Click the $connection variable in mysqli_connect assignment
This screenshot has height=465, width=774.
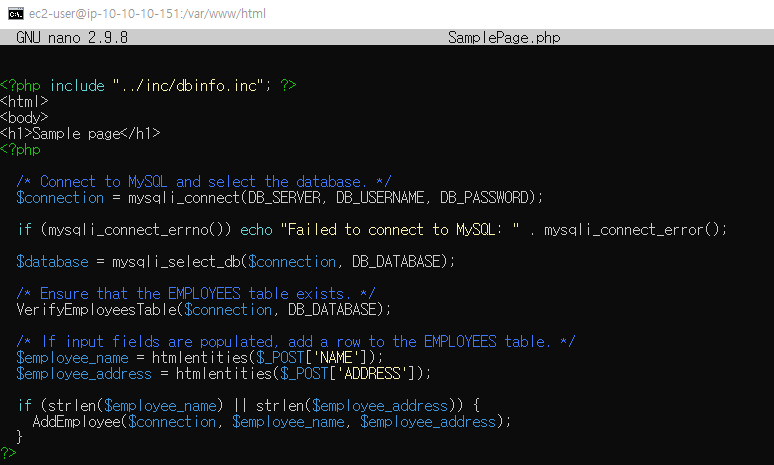pyautogui.click(x=60, y=198)
